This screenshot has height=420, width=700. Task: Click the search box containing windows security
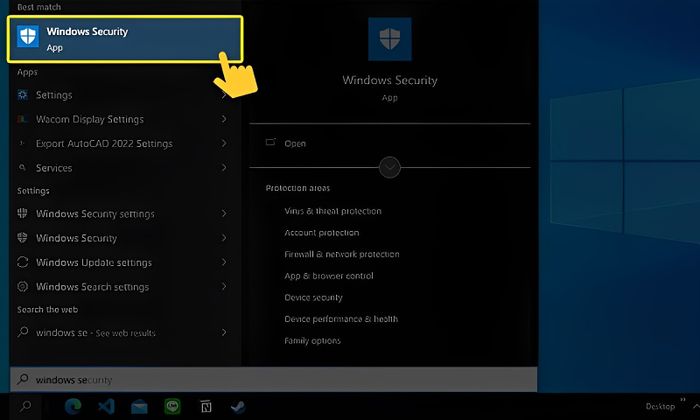pos(274,380)
